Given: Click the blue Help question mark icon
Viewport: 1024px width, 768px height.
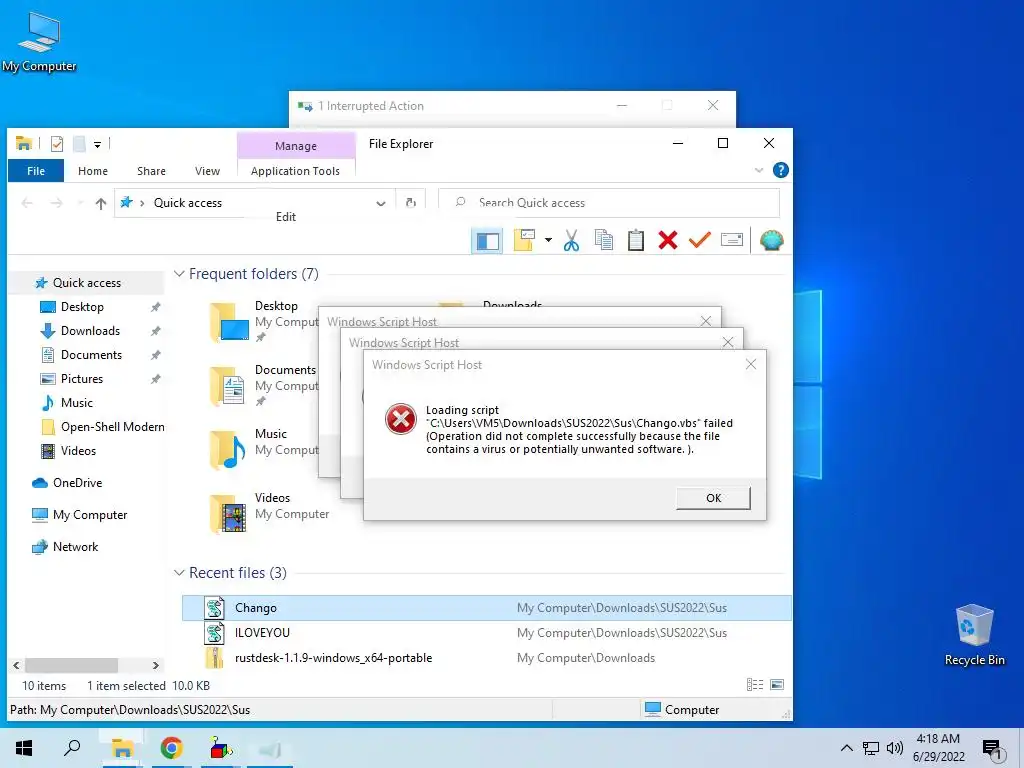Looking at the screenshot, I should click(780, 170).
